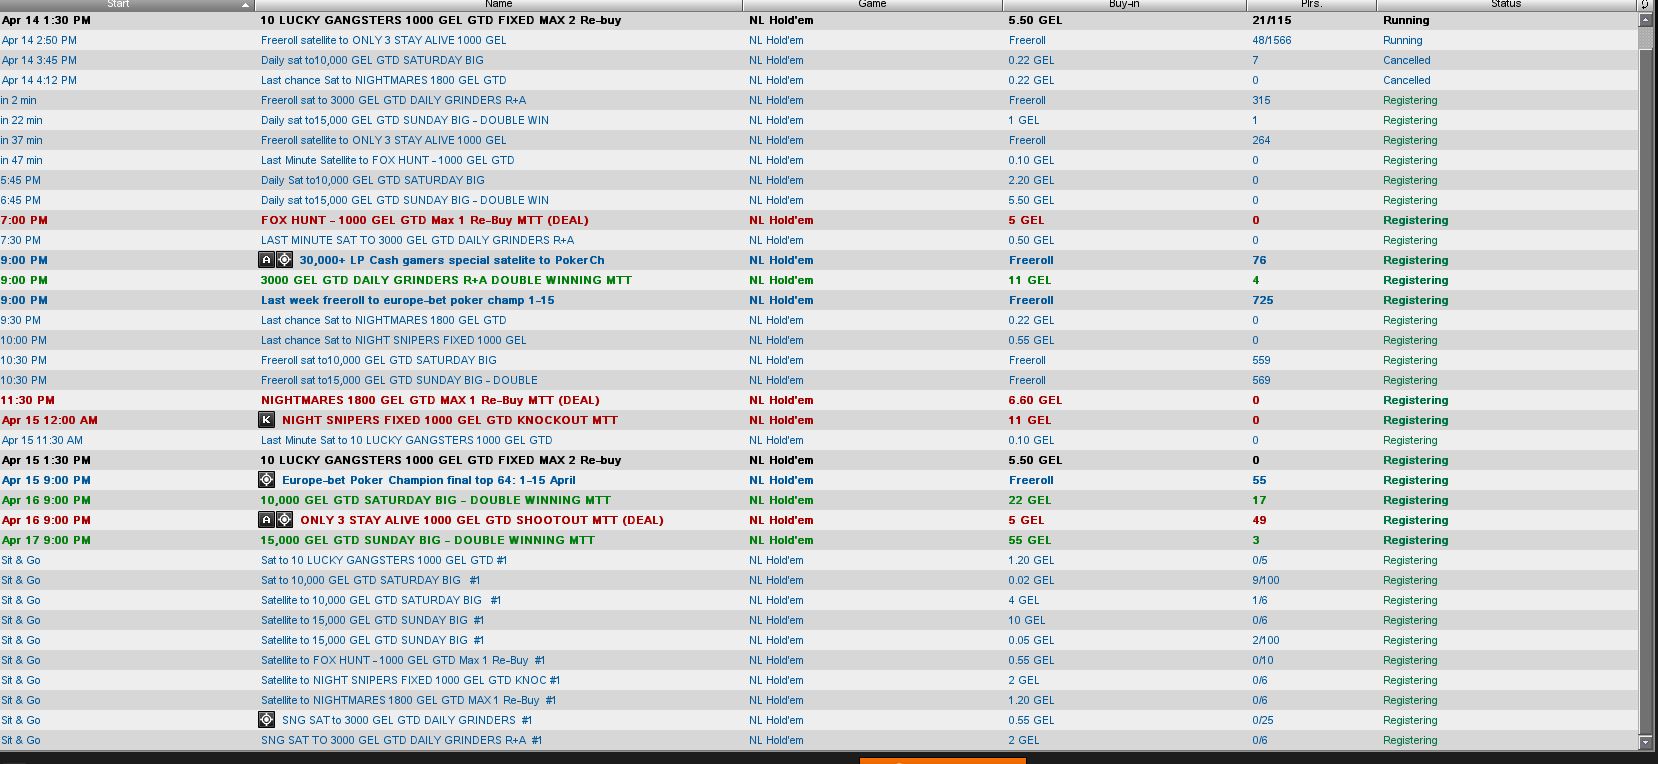
Task: Click the 'Apr 15 12:00 AM' start time
Action: tap(50, 420)
